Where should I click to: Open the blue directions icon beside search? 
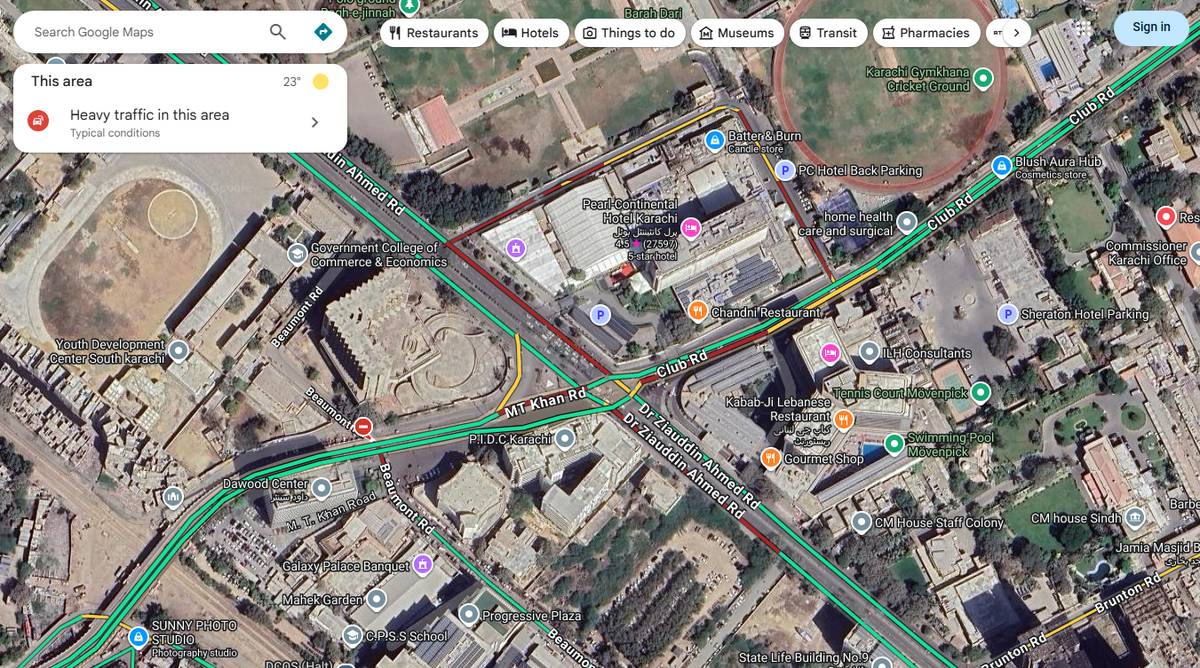(x=322, y=32)
